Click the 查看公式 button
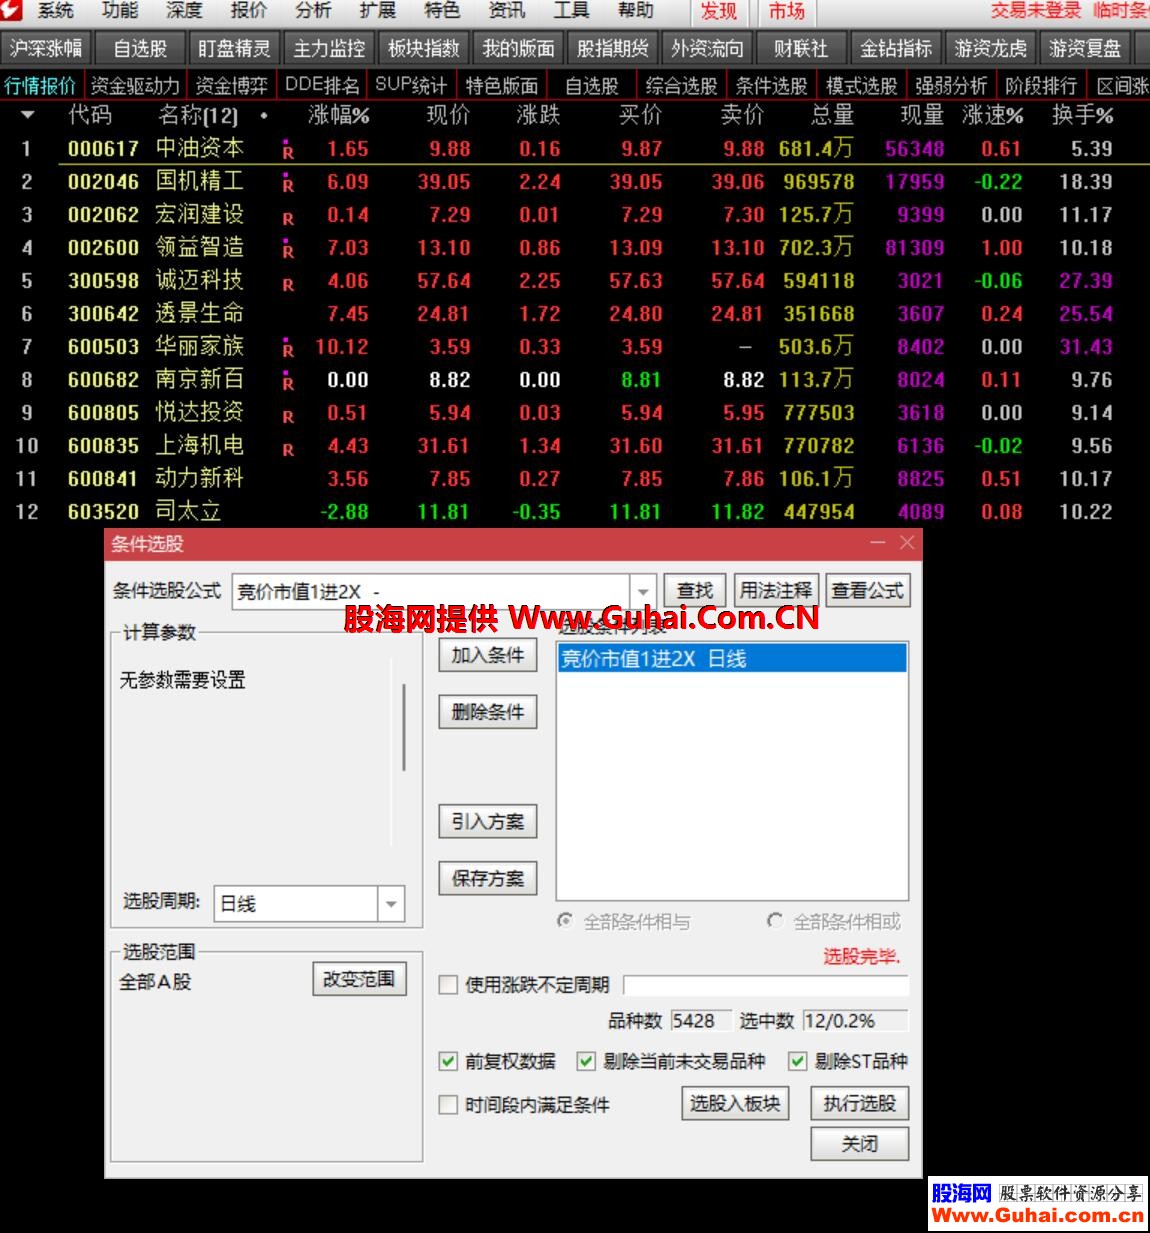 click(868, 591)
